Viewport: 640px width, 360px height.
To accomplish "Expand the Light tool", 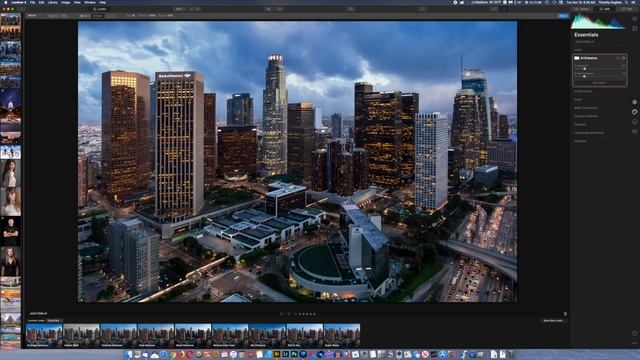I will pos(578,50).
